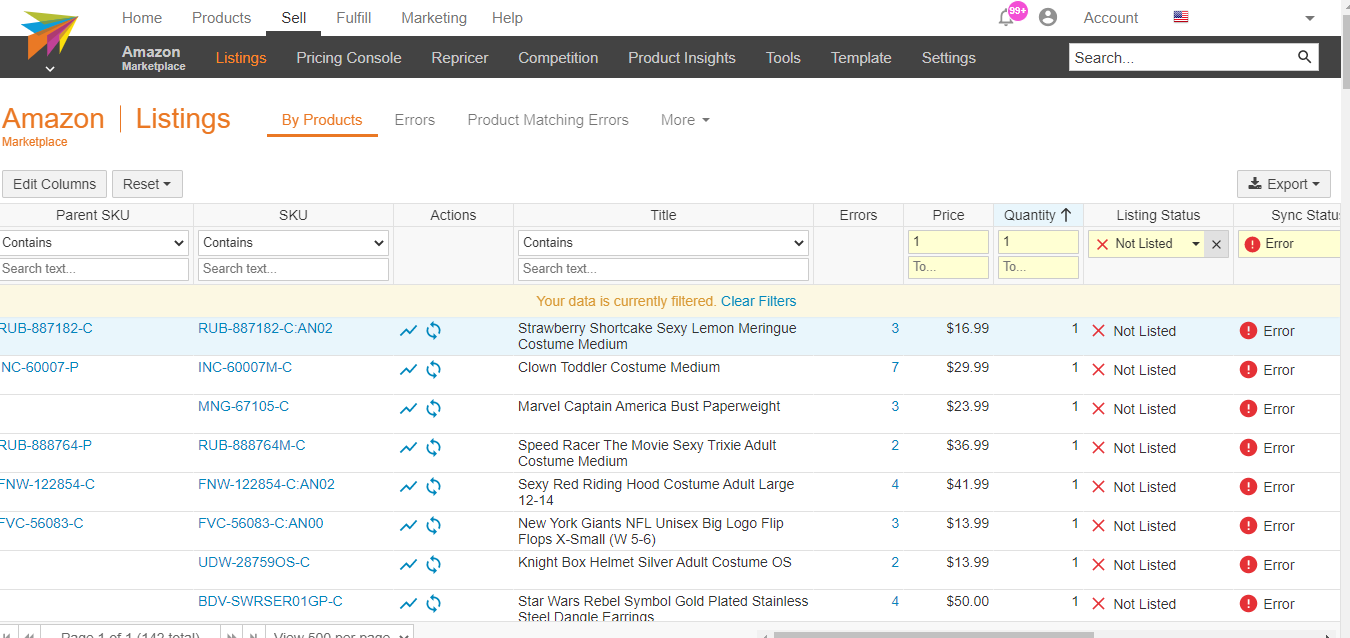The image size is (1350, 638).
Task: Open price chart for RUB-887182-C:AN02
Action: click(x=408, y=331)
